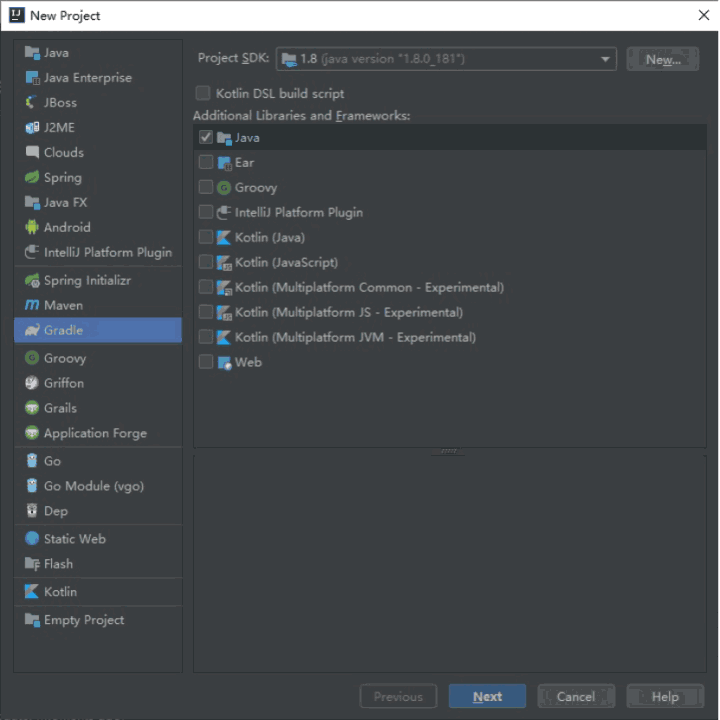Viewport: 720px width, 720px height.
Task: Choose the Go Module (vgo) icon
Action: tap(32, 485)
